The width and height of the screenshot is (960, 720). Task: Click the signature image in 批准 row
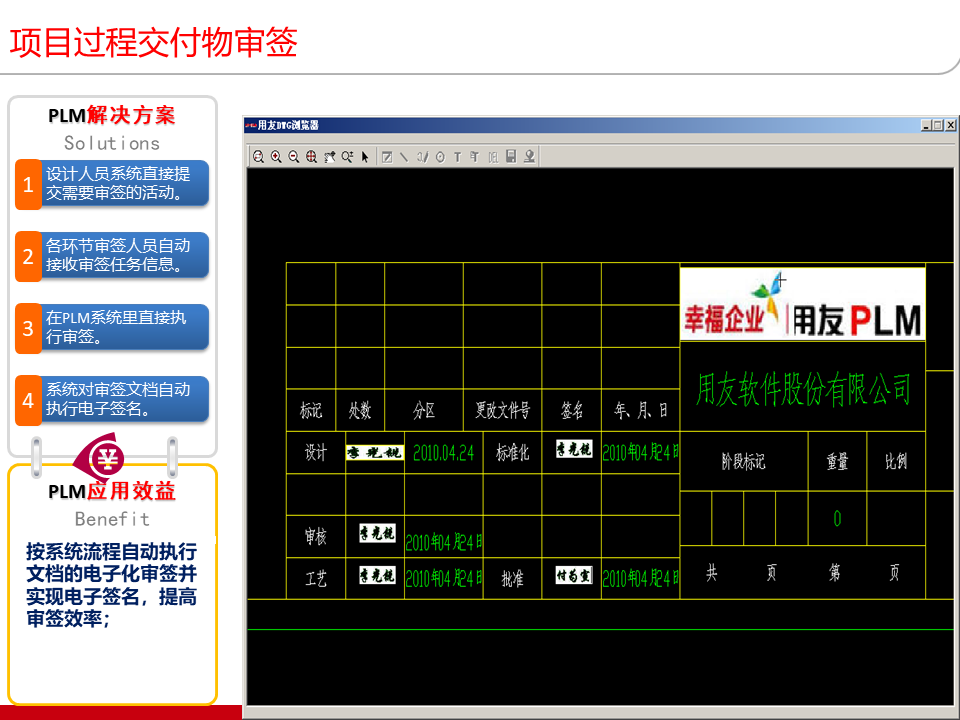coord(574,576)
